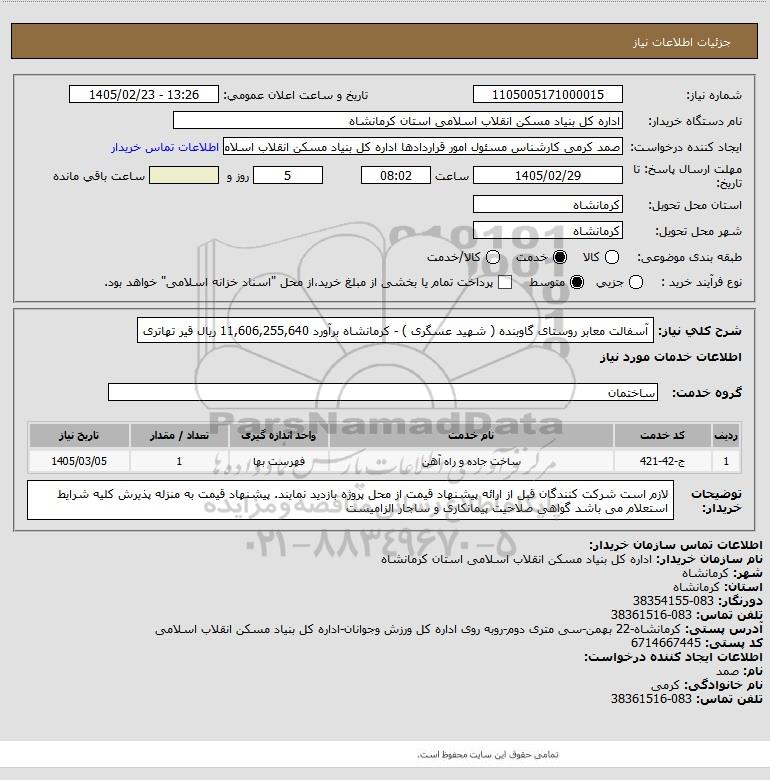This screenshot has height=780, width=770.
Task: Click the empty remaining hours field
Action: [x=184, y=176]
